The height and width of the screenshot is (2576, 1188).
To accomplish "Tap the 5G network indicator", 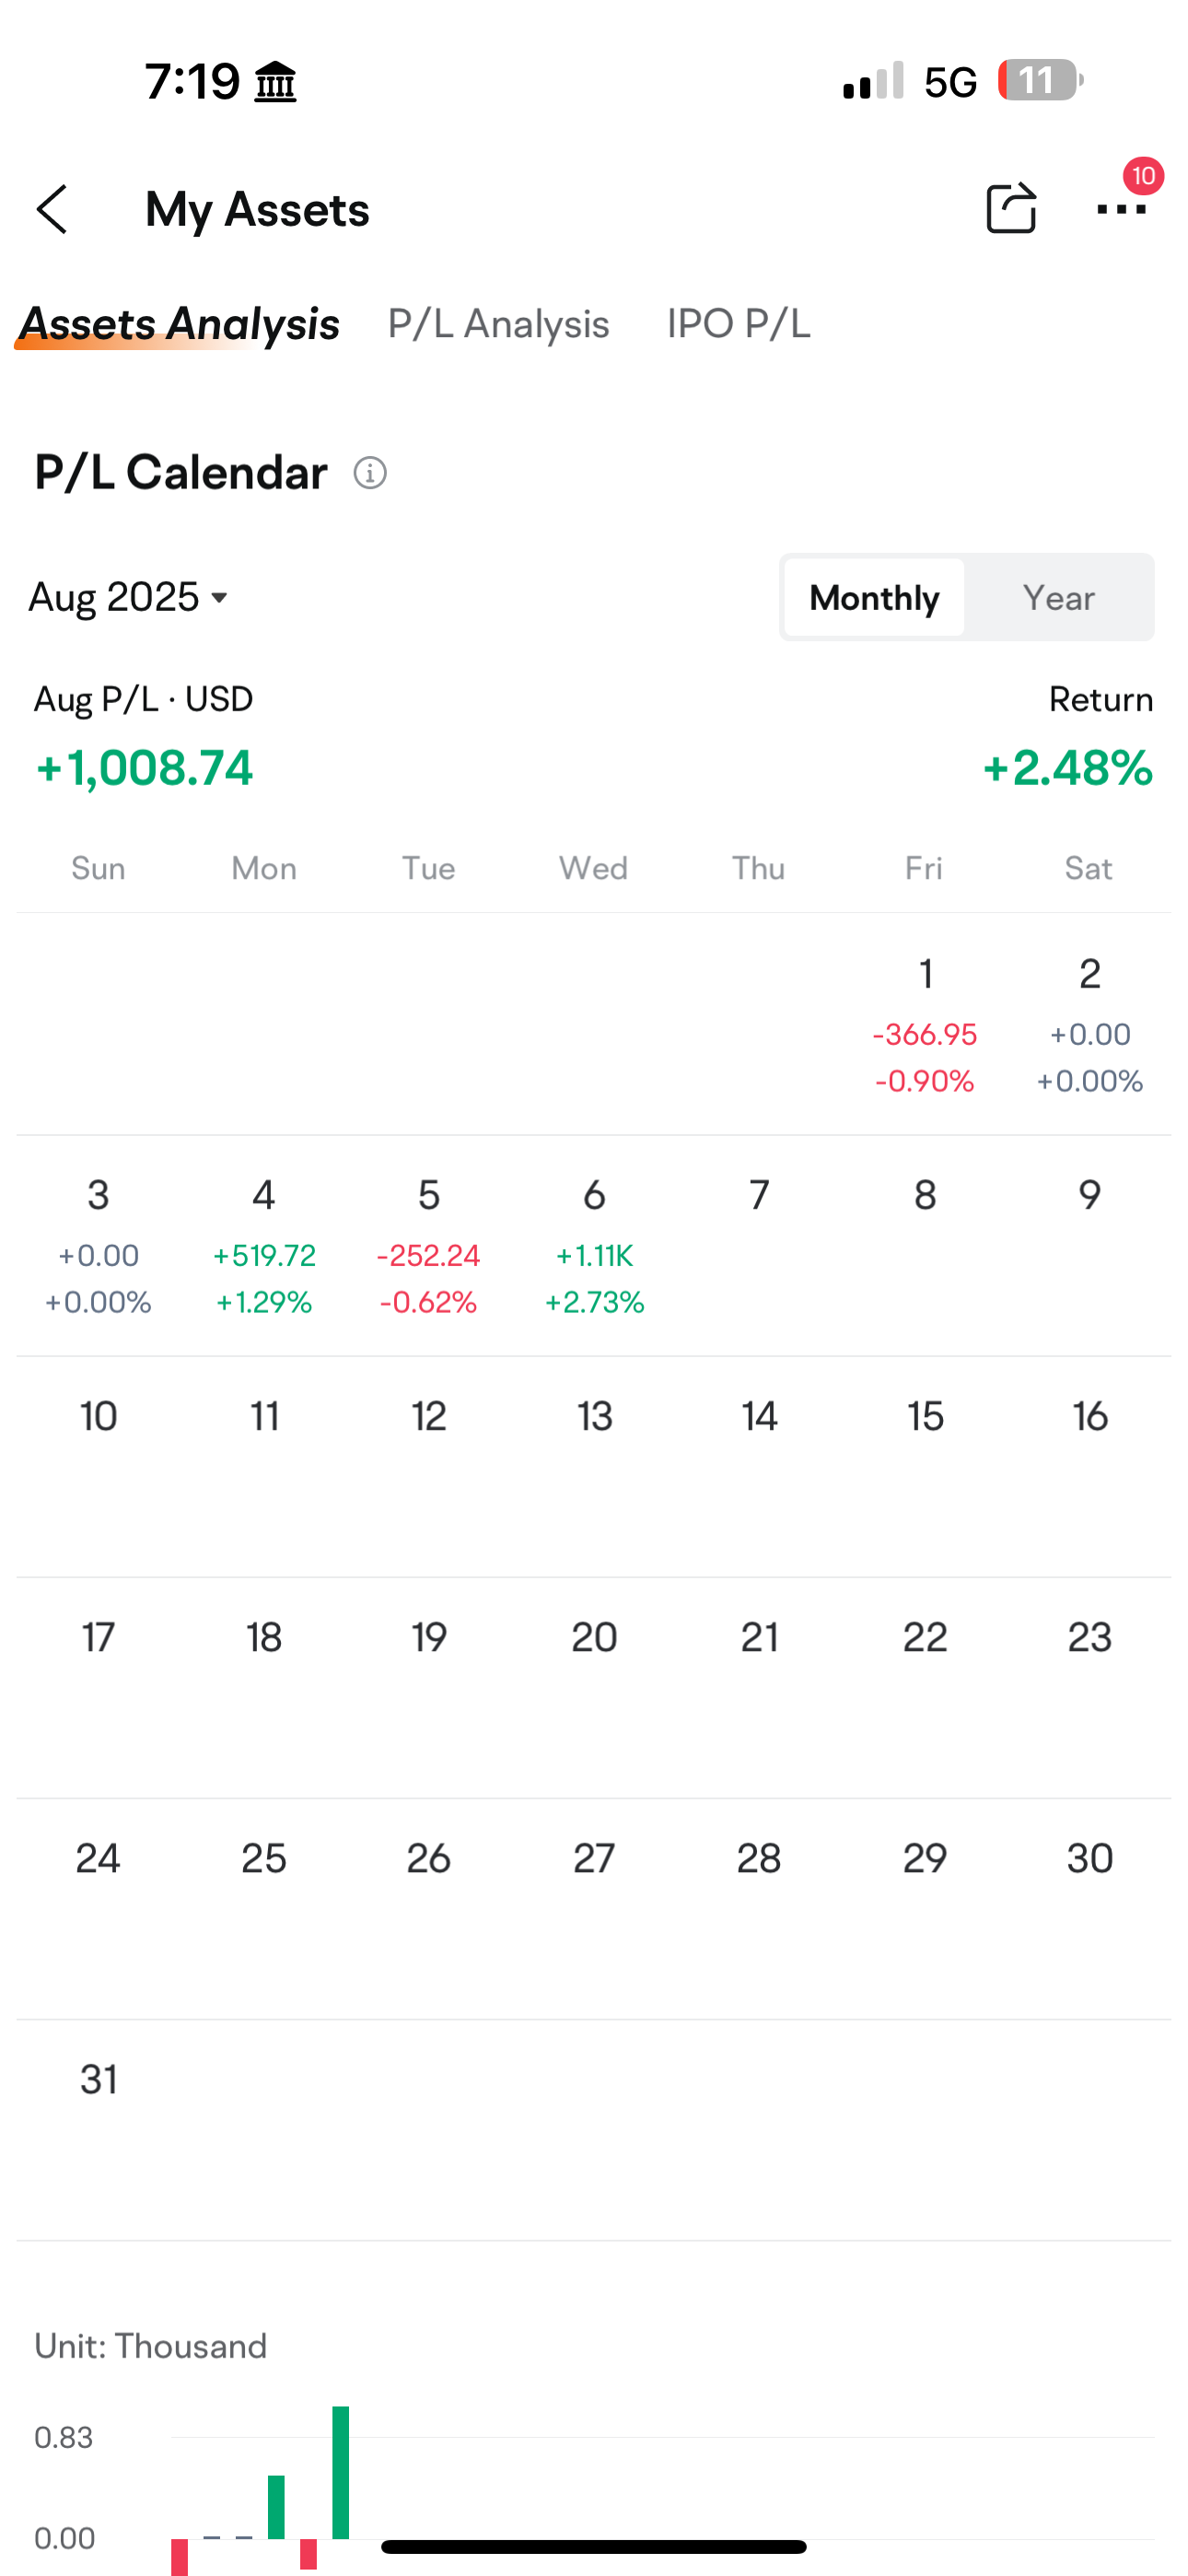I will click(x=950, y=82).
